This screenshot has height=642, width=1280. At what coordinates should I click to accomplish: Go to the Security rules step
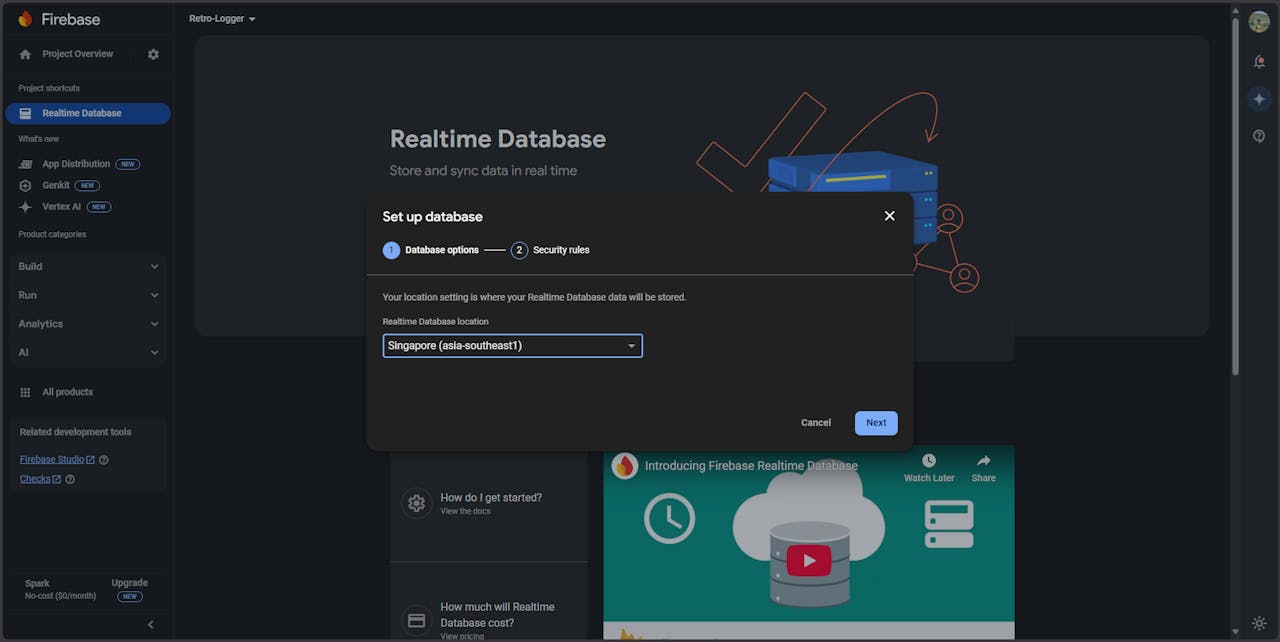(x=550, y=250)
